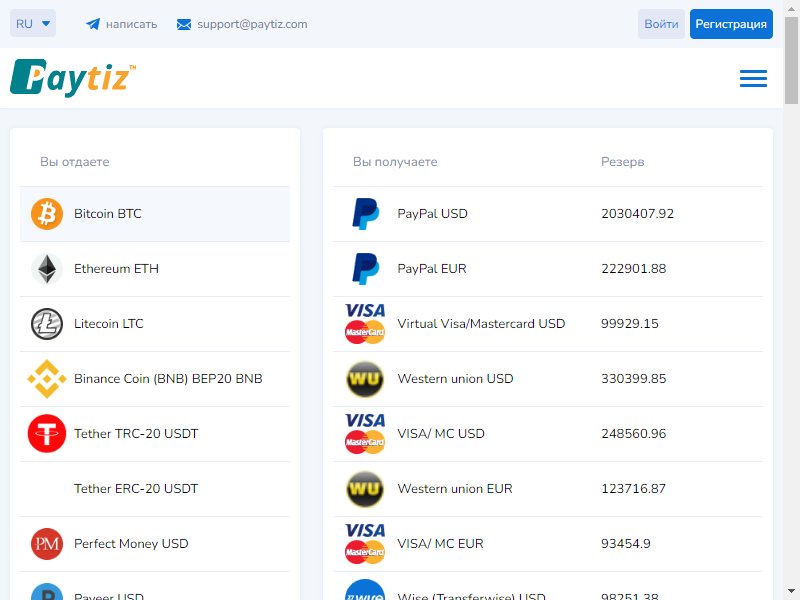Select VISA/ MC USD label
800x600 pixels.
[441, 434]
